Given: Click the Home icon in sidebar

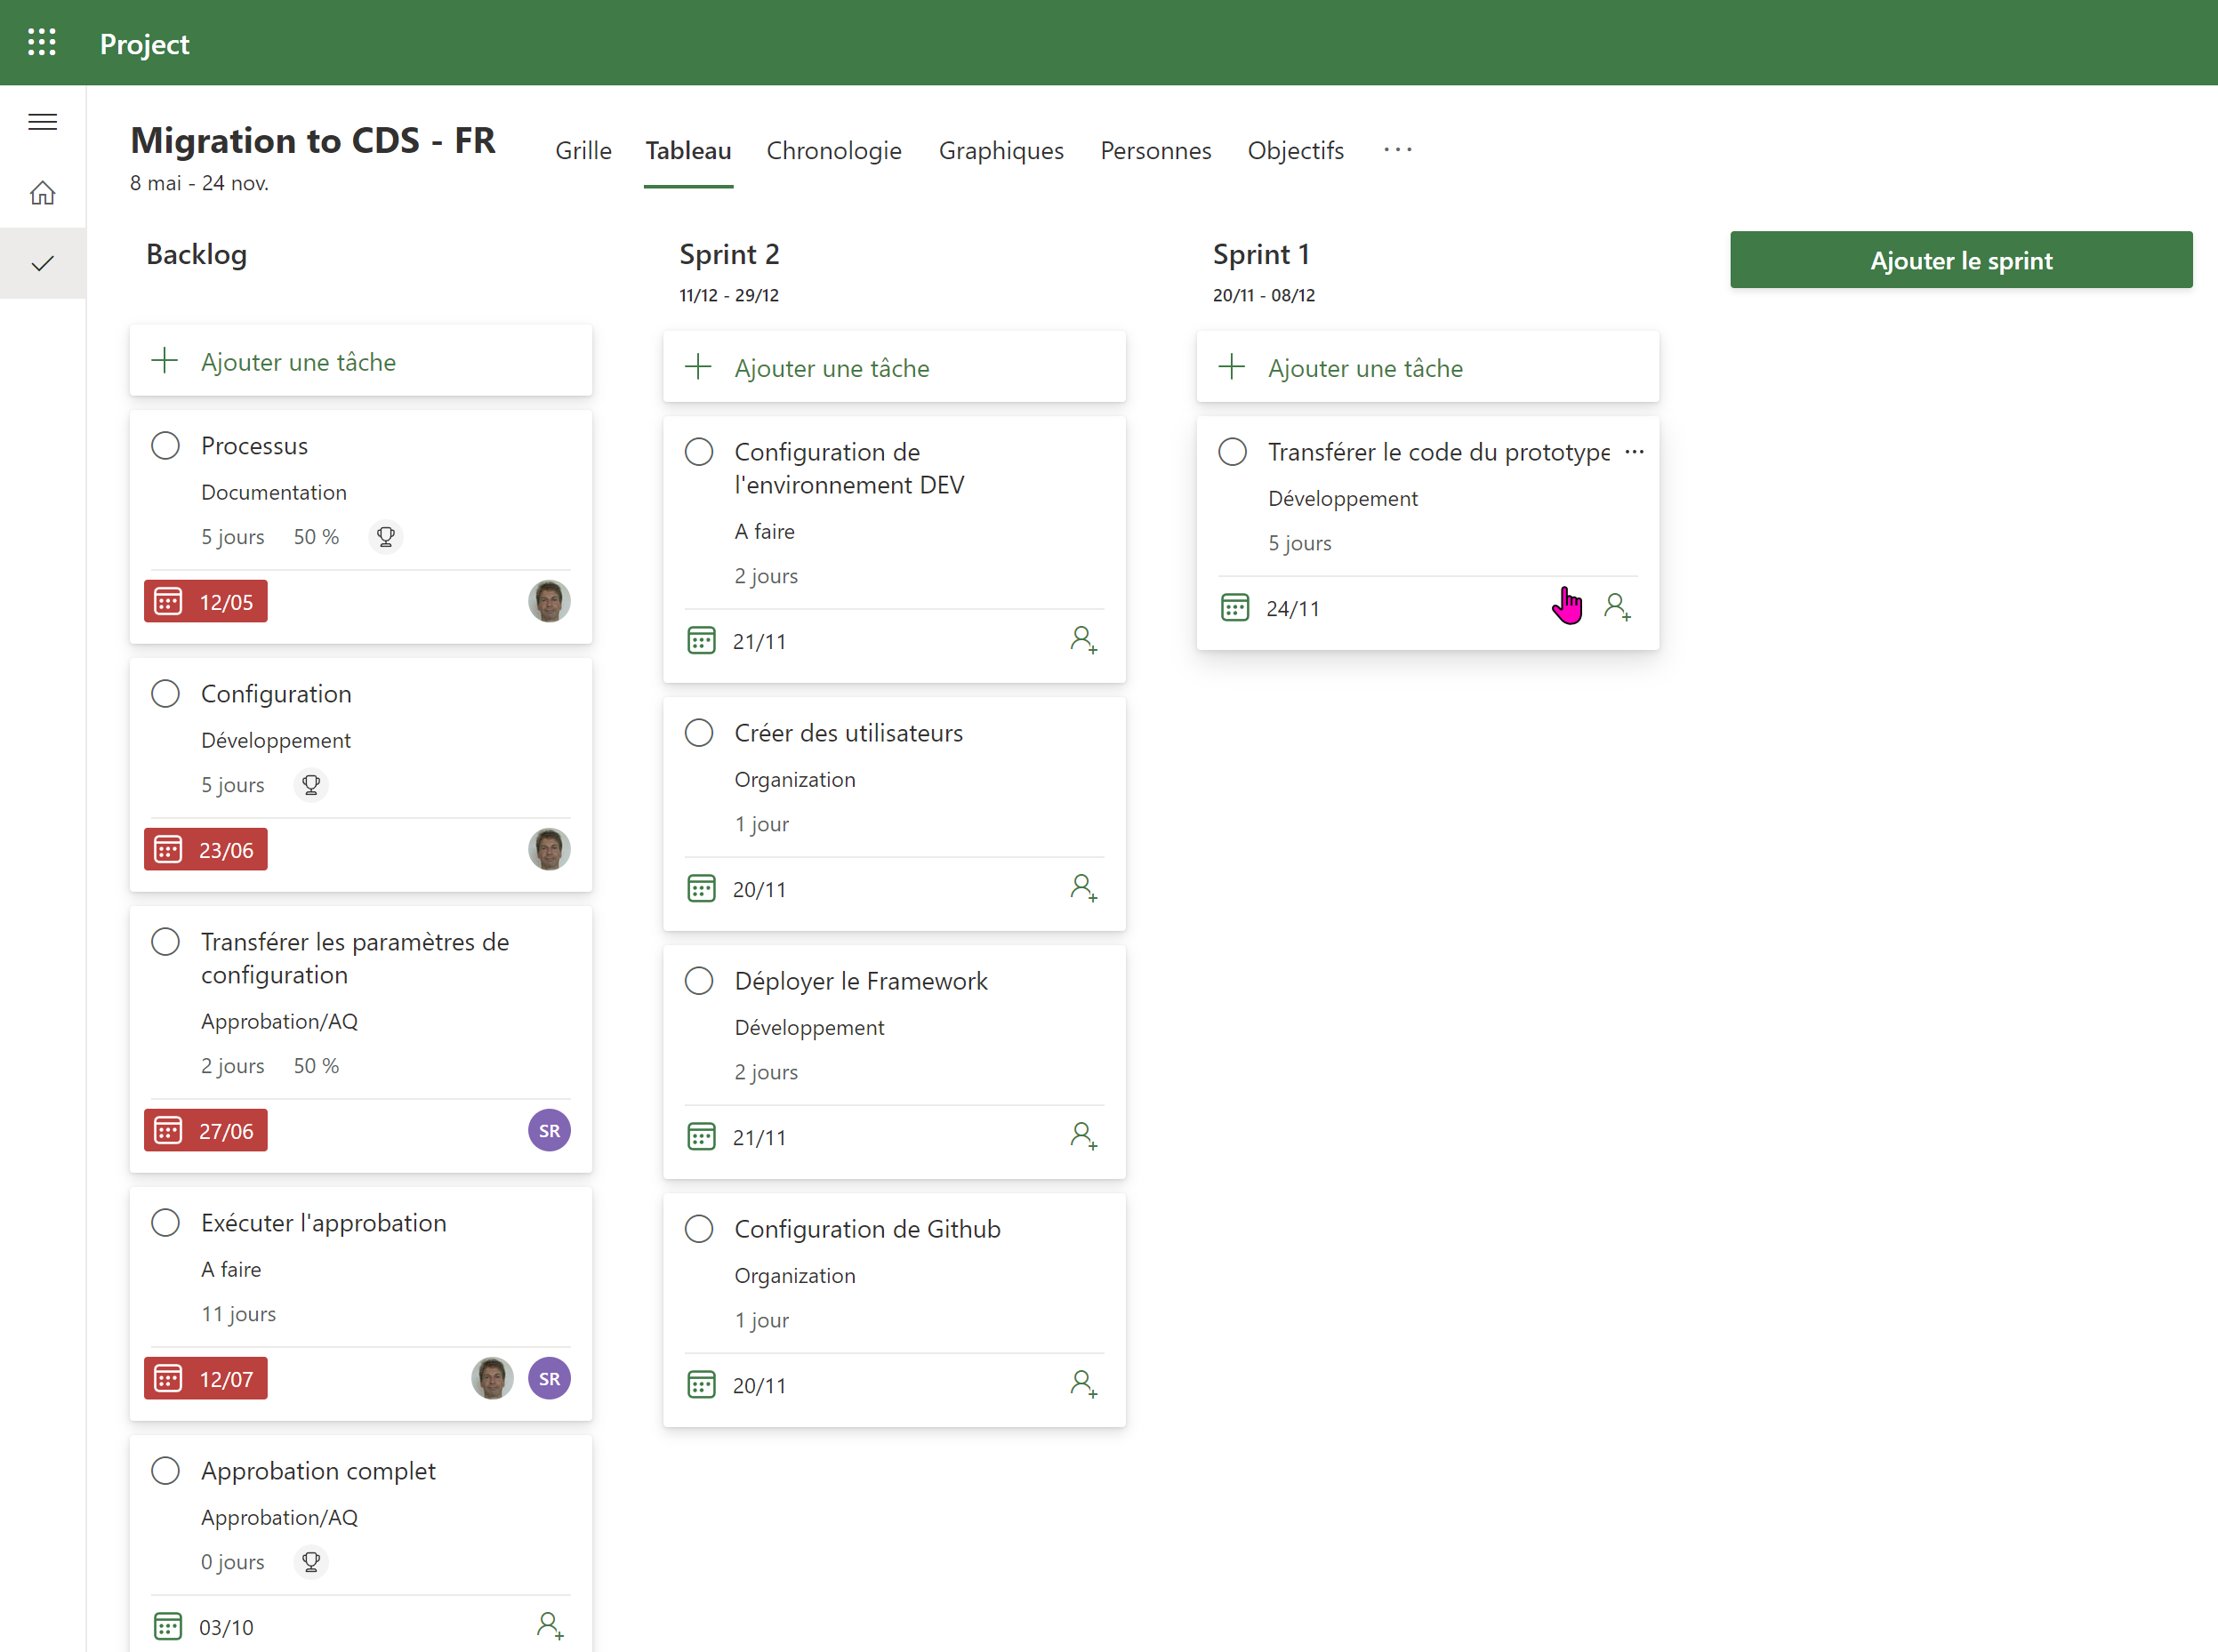Looking at the screenshot, I should click(42, 192).
